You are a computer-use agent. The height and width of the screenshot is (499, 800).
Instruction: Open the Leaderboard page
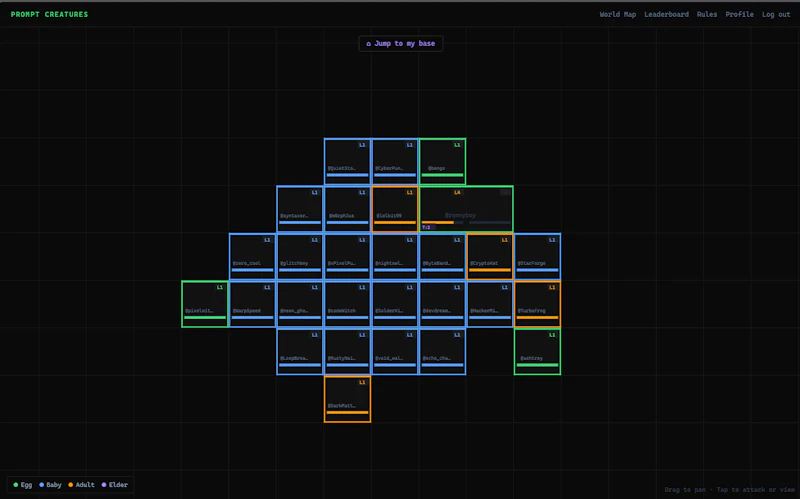pyautogui.click(x=666, y=14)
